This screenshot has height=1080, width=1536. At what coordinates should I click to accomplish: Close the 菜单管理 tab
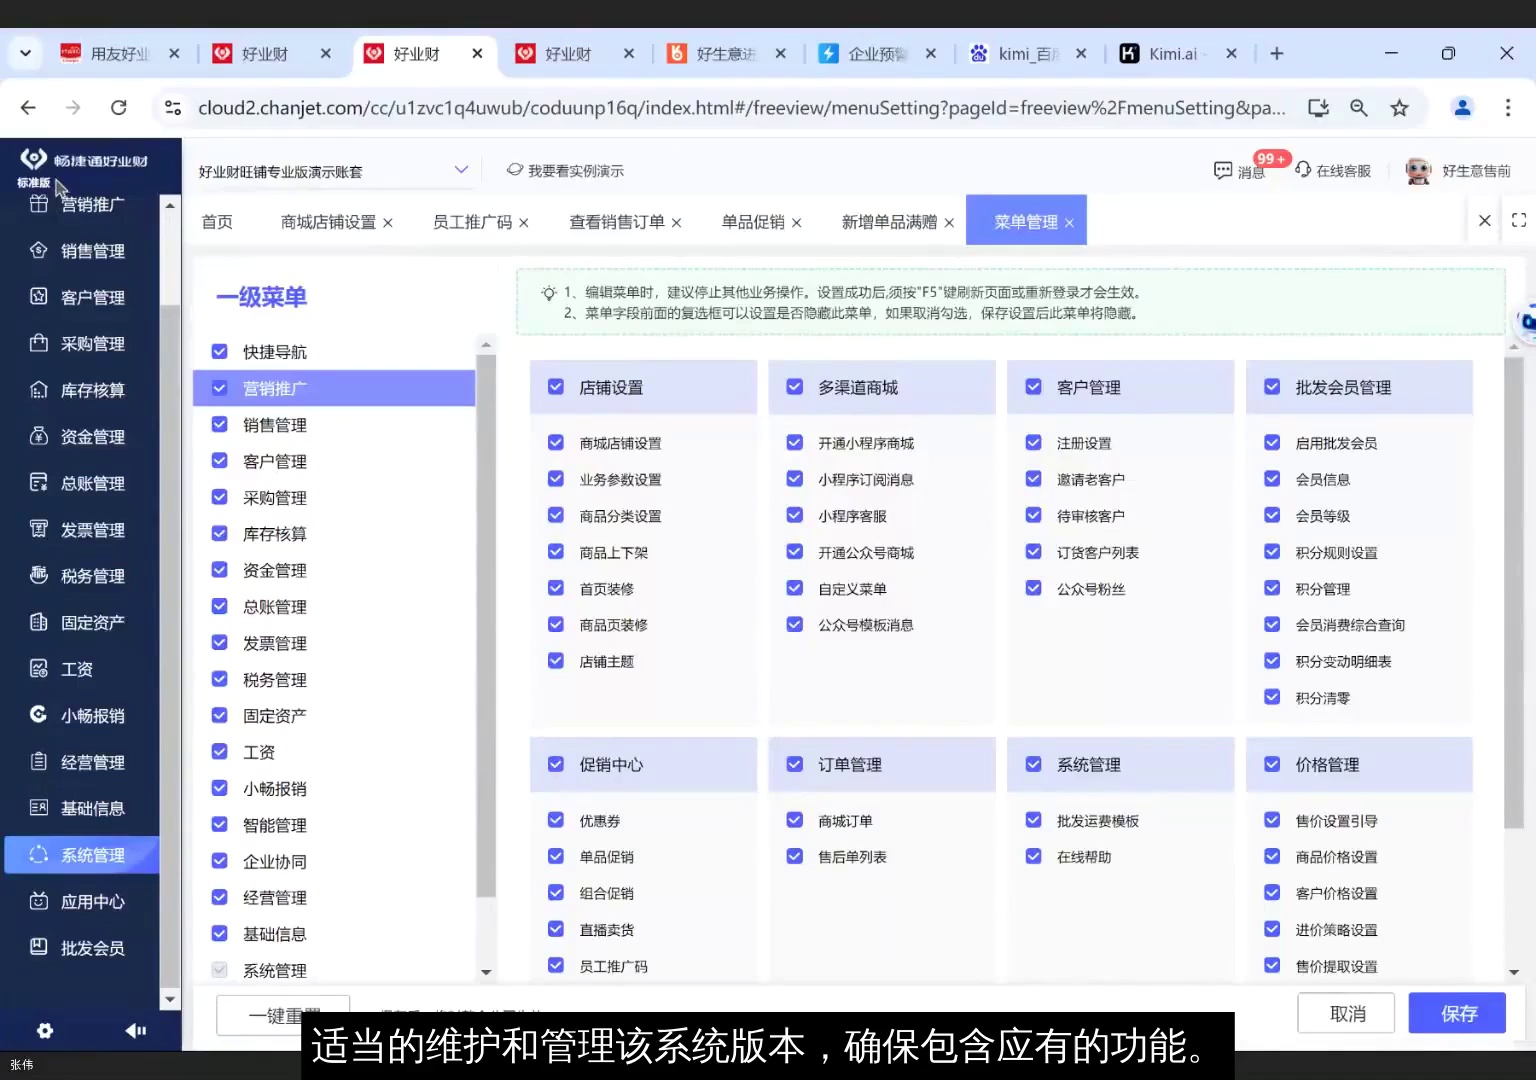pos(1070,222)
